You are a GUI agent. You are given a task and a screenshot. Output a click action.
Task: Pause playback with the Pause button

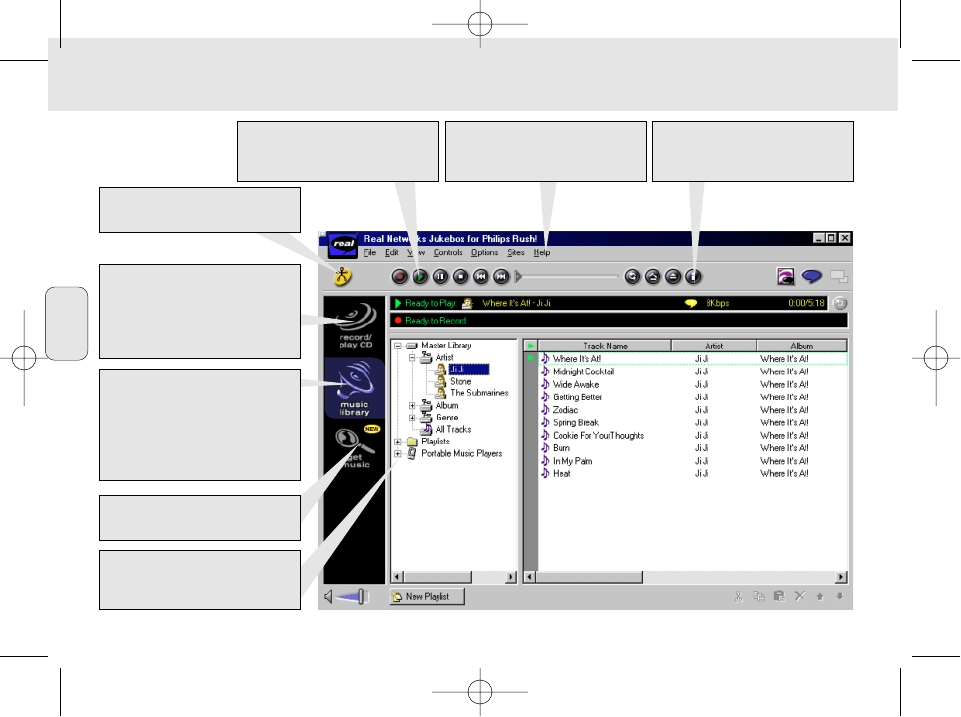coord(440,277)
